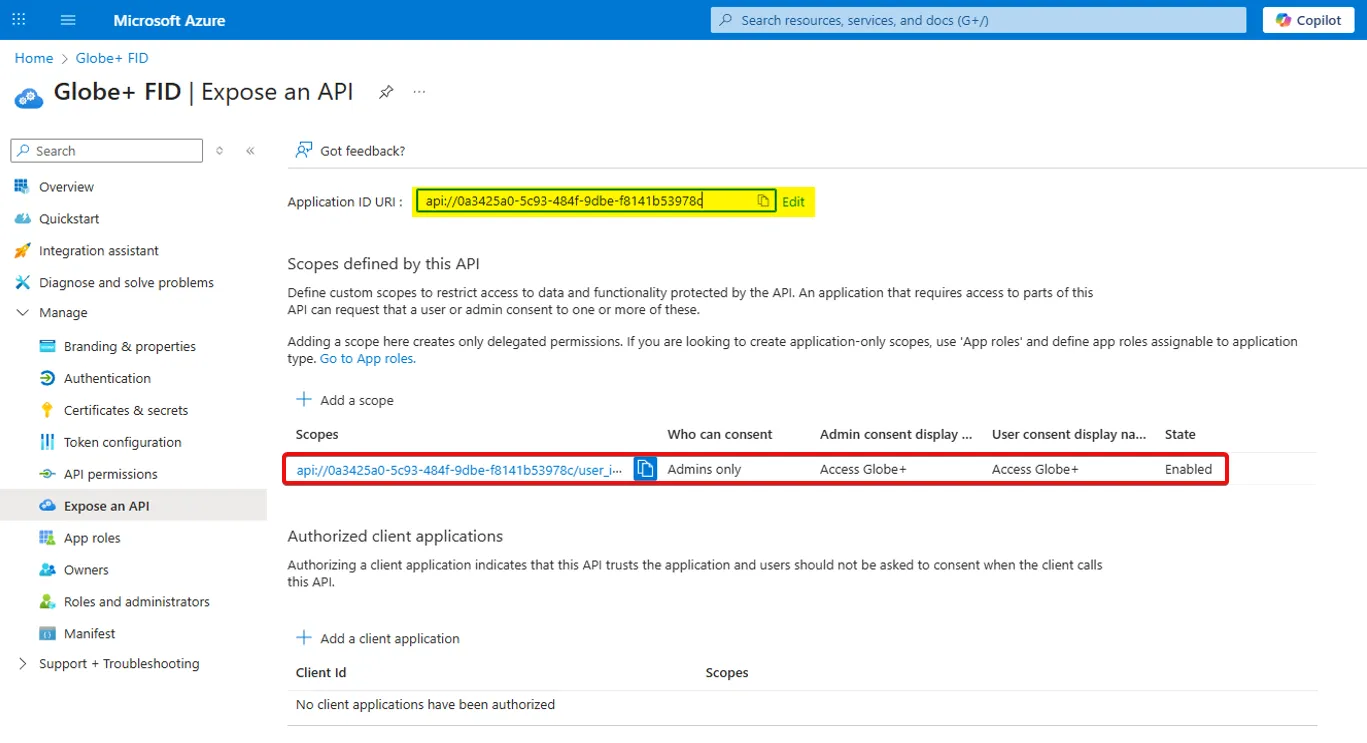
Task: Click the top resource search box
Action: click(x=978, y=20)
